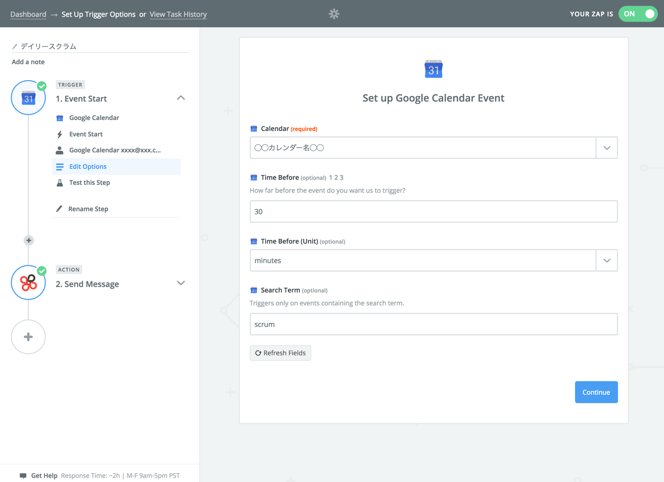Click the large Google Calendar icon in the form

tap(433, 69)
